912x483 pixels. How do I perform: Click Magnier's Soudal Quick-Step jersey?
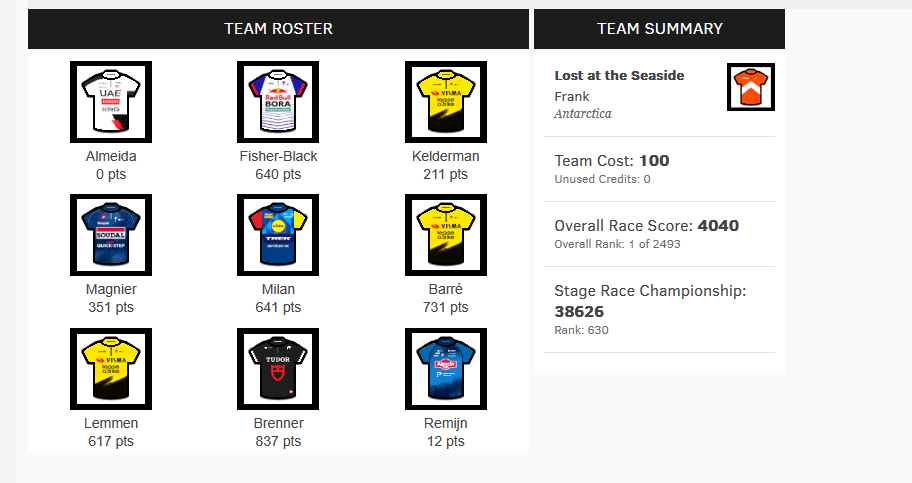(111, 235)
